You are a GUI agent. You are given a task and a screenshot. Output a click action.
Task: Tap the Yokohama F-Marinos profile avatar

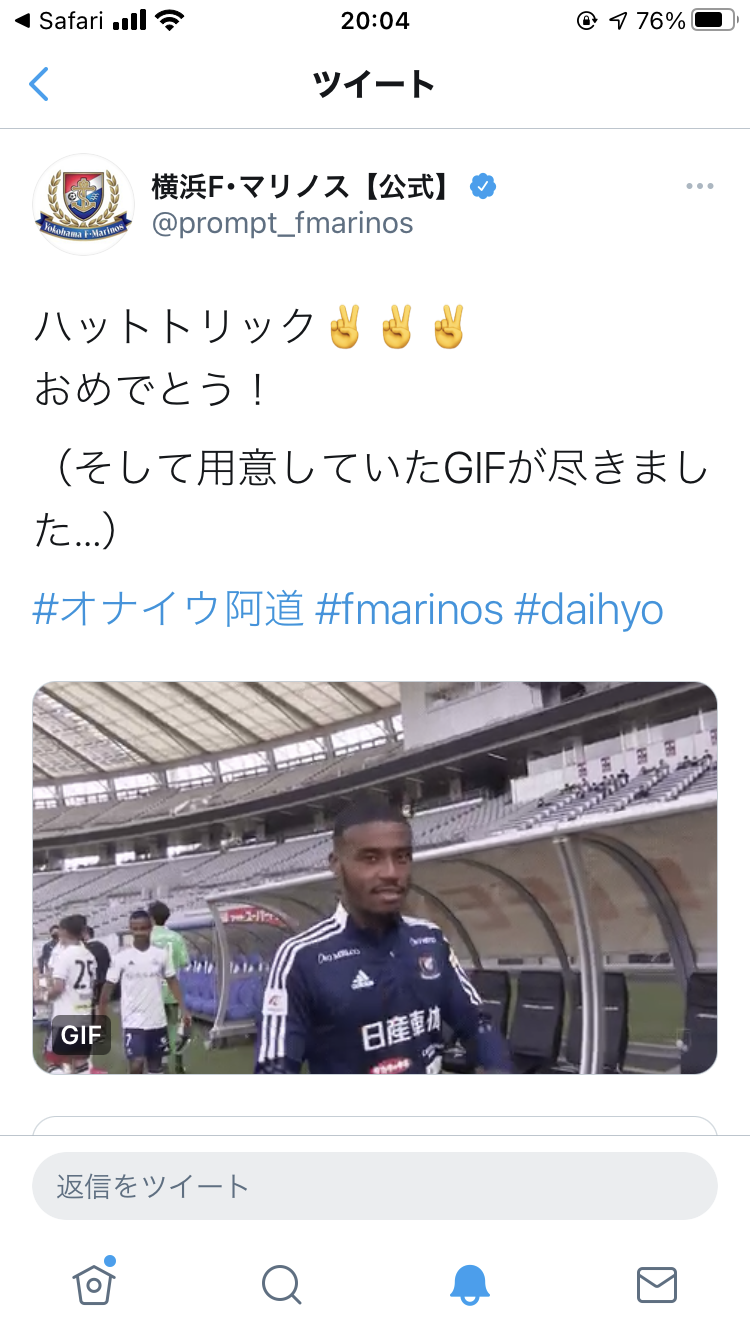point(83,204)
